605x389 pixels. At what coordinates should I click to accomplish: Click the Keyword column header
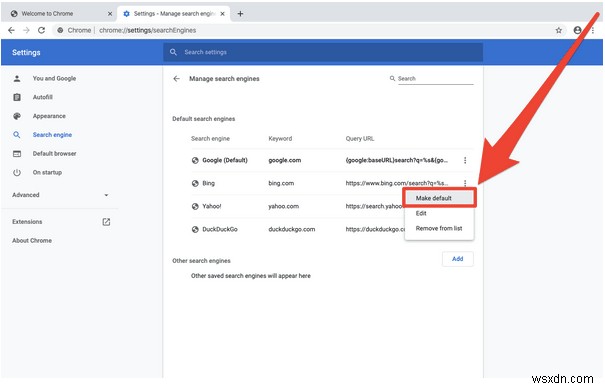[x=280, y=139]
